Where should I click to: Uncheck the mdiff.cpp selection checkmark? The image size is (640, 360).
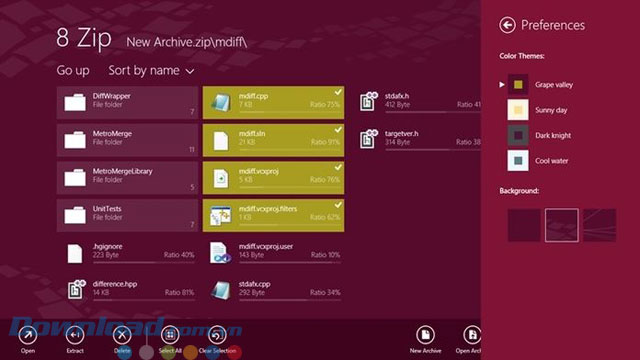click(338, 92)
